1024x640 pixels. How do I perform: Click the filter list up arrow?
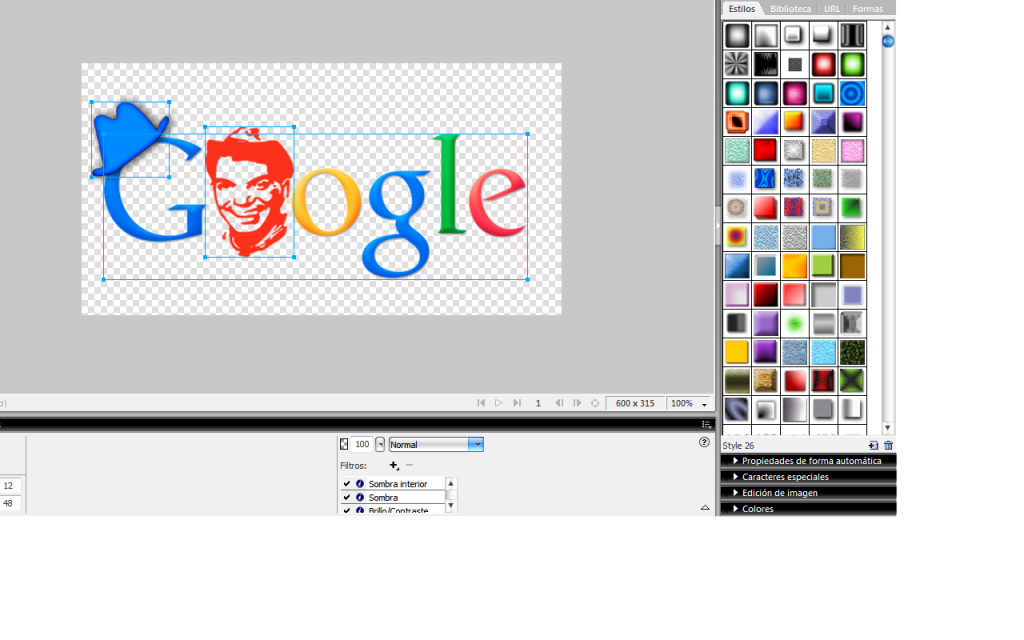tap(451, 483)
